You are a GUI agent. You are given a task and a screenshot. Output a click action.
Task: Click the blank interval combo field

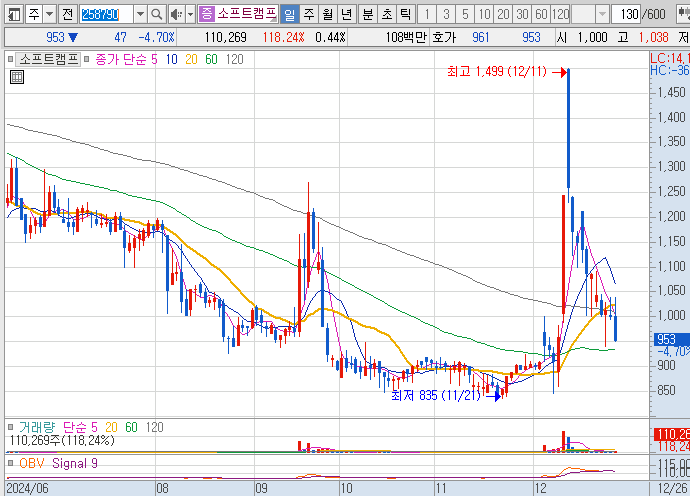pyautogui.click(x=584, y=15)
